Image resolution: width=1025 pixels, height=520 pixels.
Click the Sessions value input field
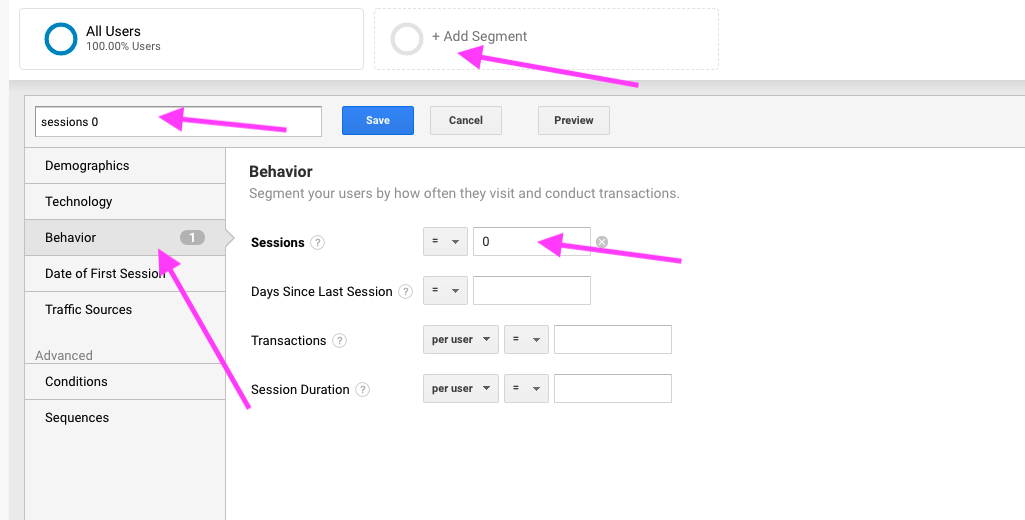531,242
